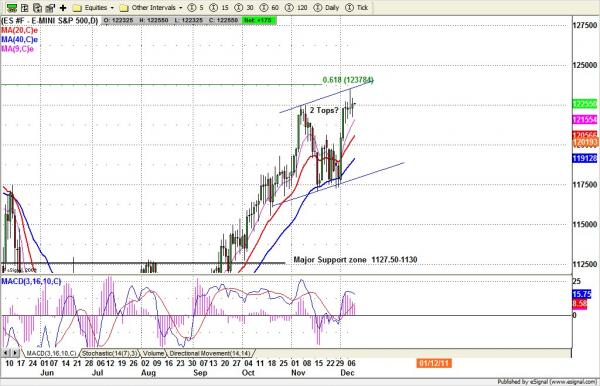The height and width of the screenshot is (386, 600).
Task: Click the orange 01/12/11 date marker
Action: pos(434,363)
